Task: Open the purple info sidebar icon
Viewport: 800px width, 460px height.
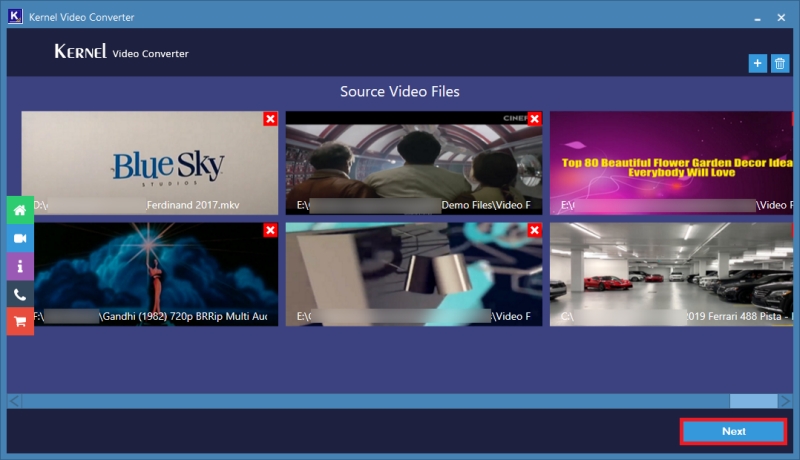Action: point(20,266)
